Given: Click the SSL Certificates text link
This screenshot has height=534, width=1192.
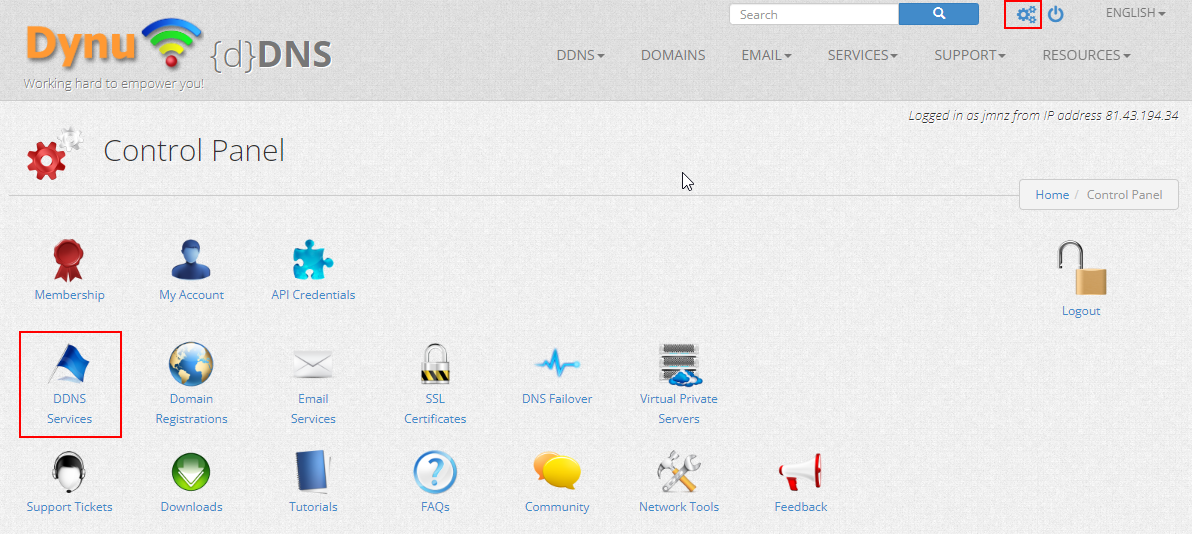Looking at the screenshot, I should (x=435, y=408).
